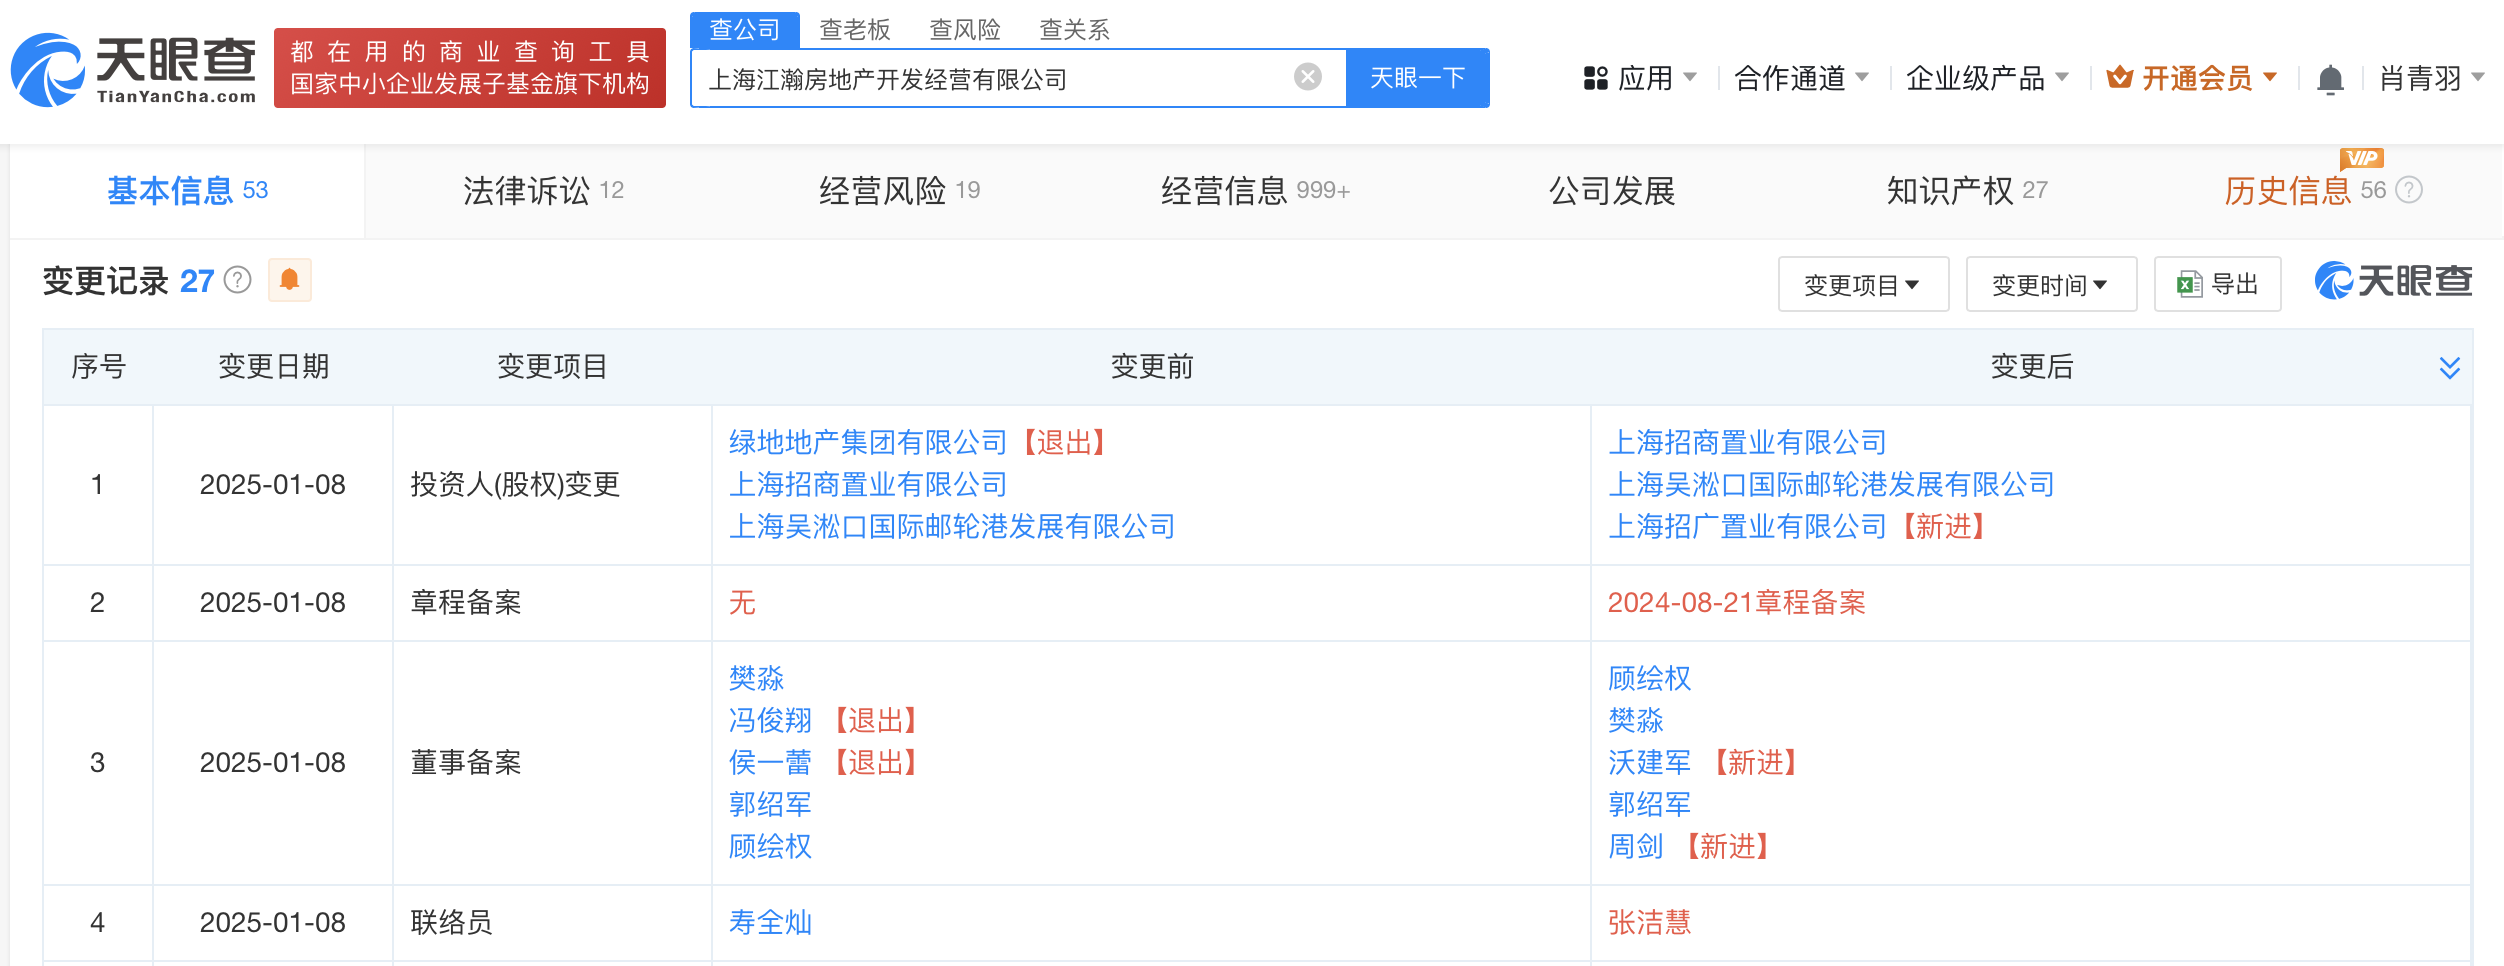
Task: Click the red slogan banner
Action: click(x=470, y=68)
